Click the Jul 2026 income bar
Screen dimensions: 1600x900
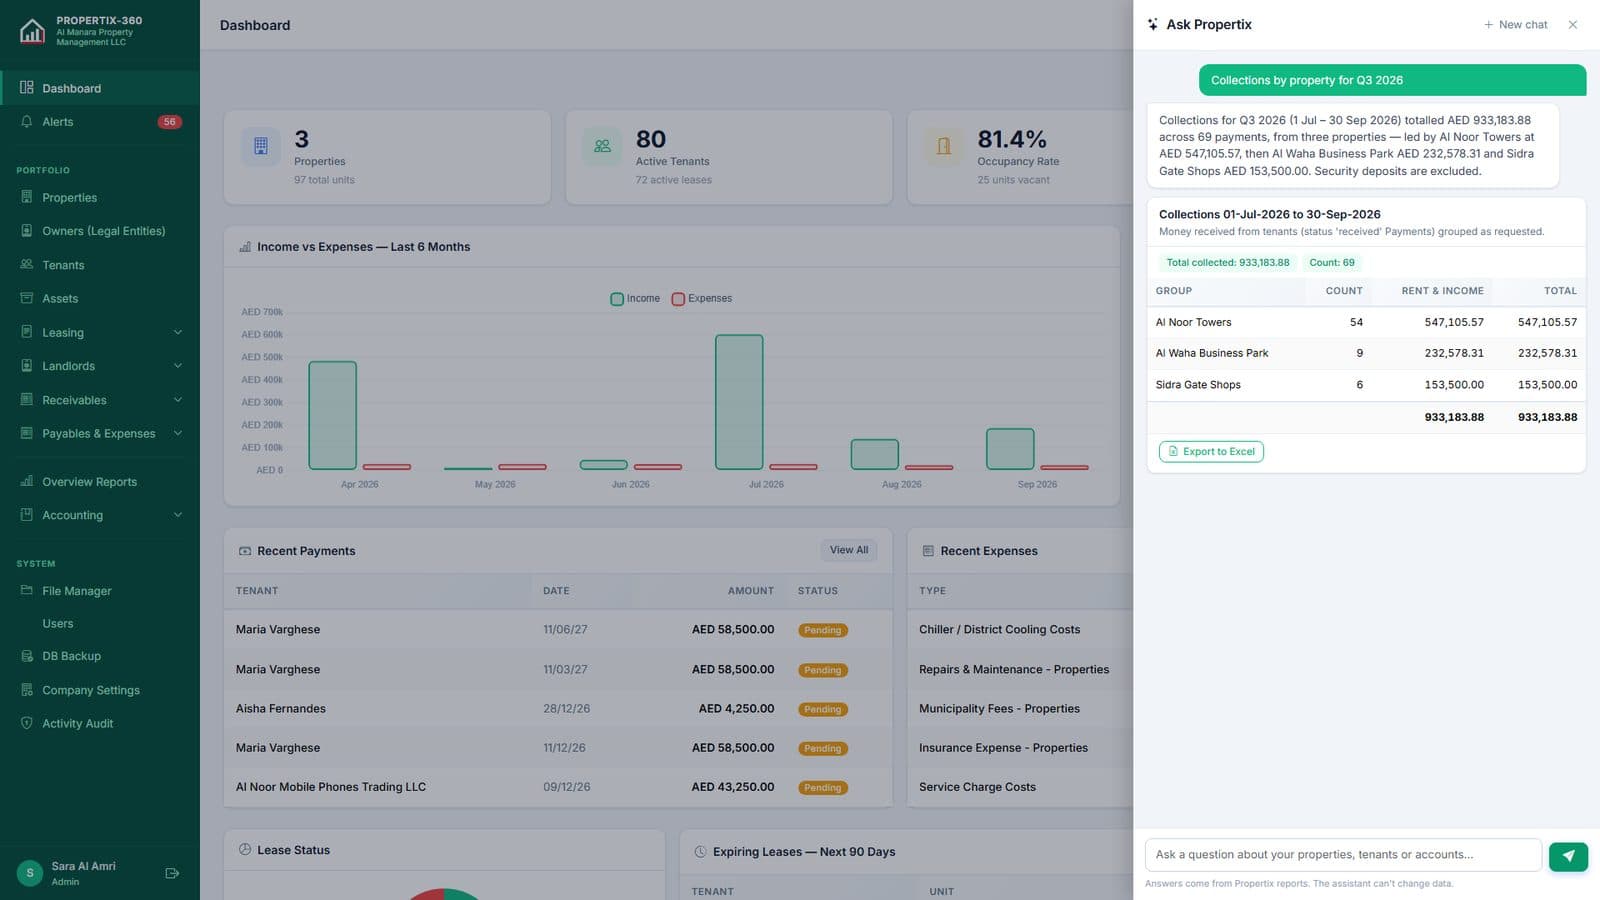[739, 402]
